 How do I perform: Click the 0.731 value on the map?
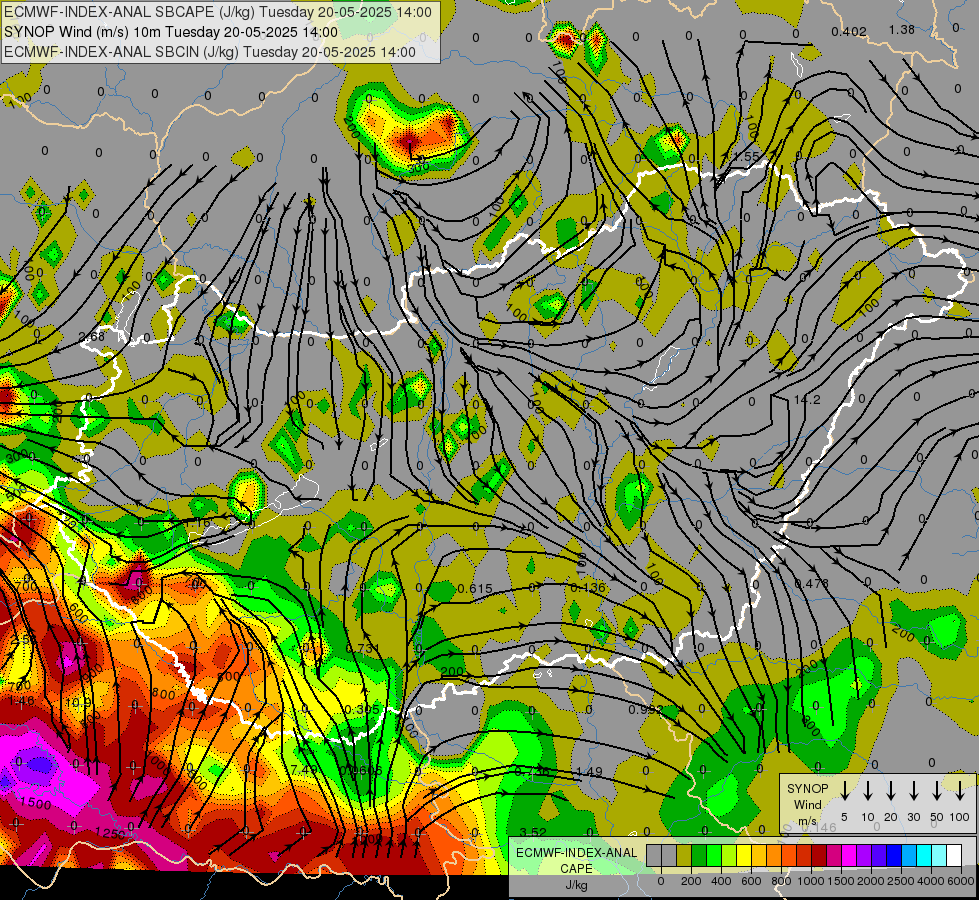(x=363, y=648)
